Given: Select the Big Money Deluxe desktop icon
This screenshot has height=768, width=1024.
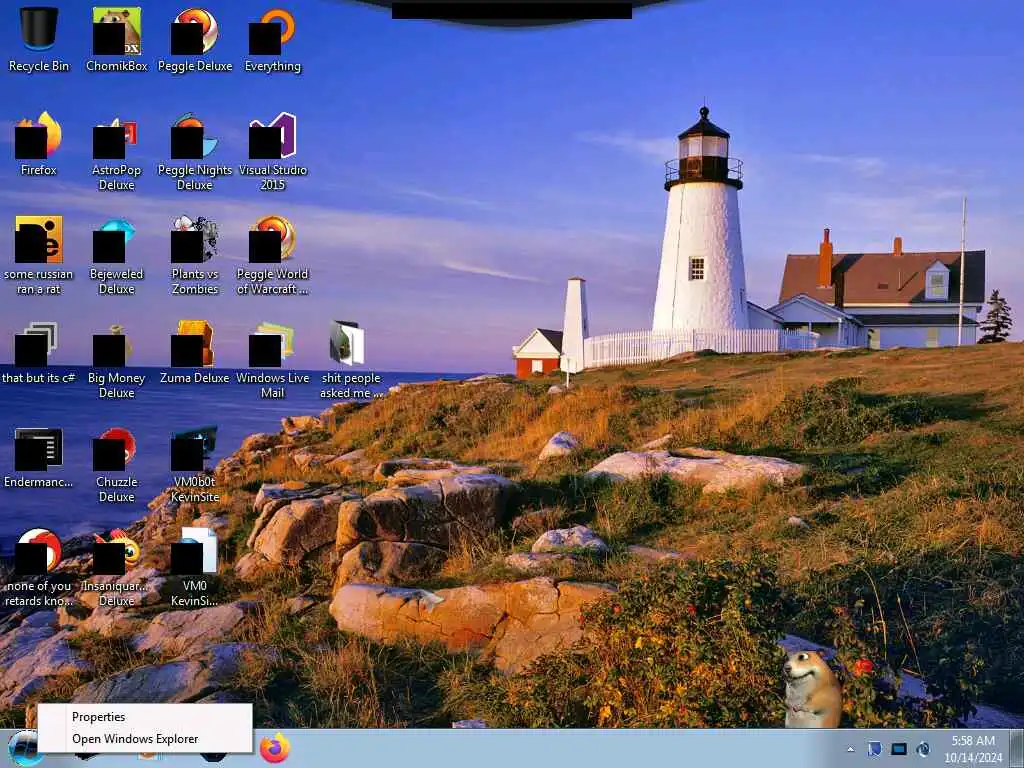Looking at the screenshot, I should point(117,360).
